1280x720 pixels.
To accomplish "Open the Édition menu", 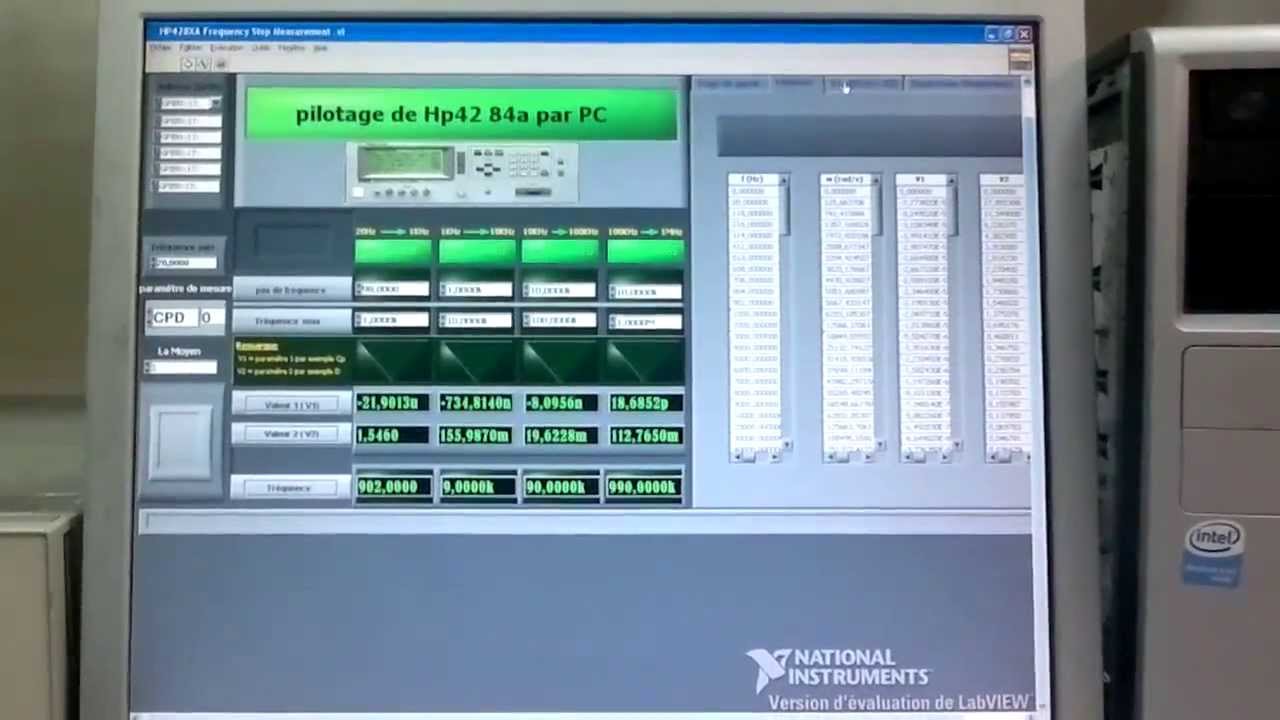I will click(190, 47).
